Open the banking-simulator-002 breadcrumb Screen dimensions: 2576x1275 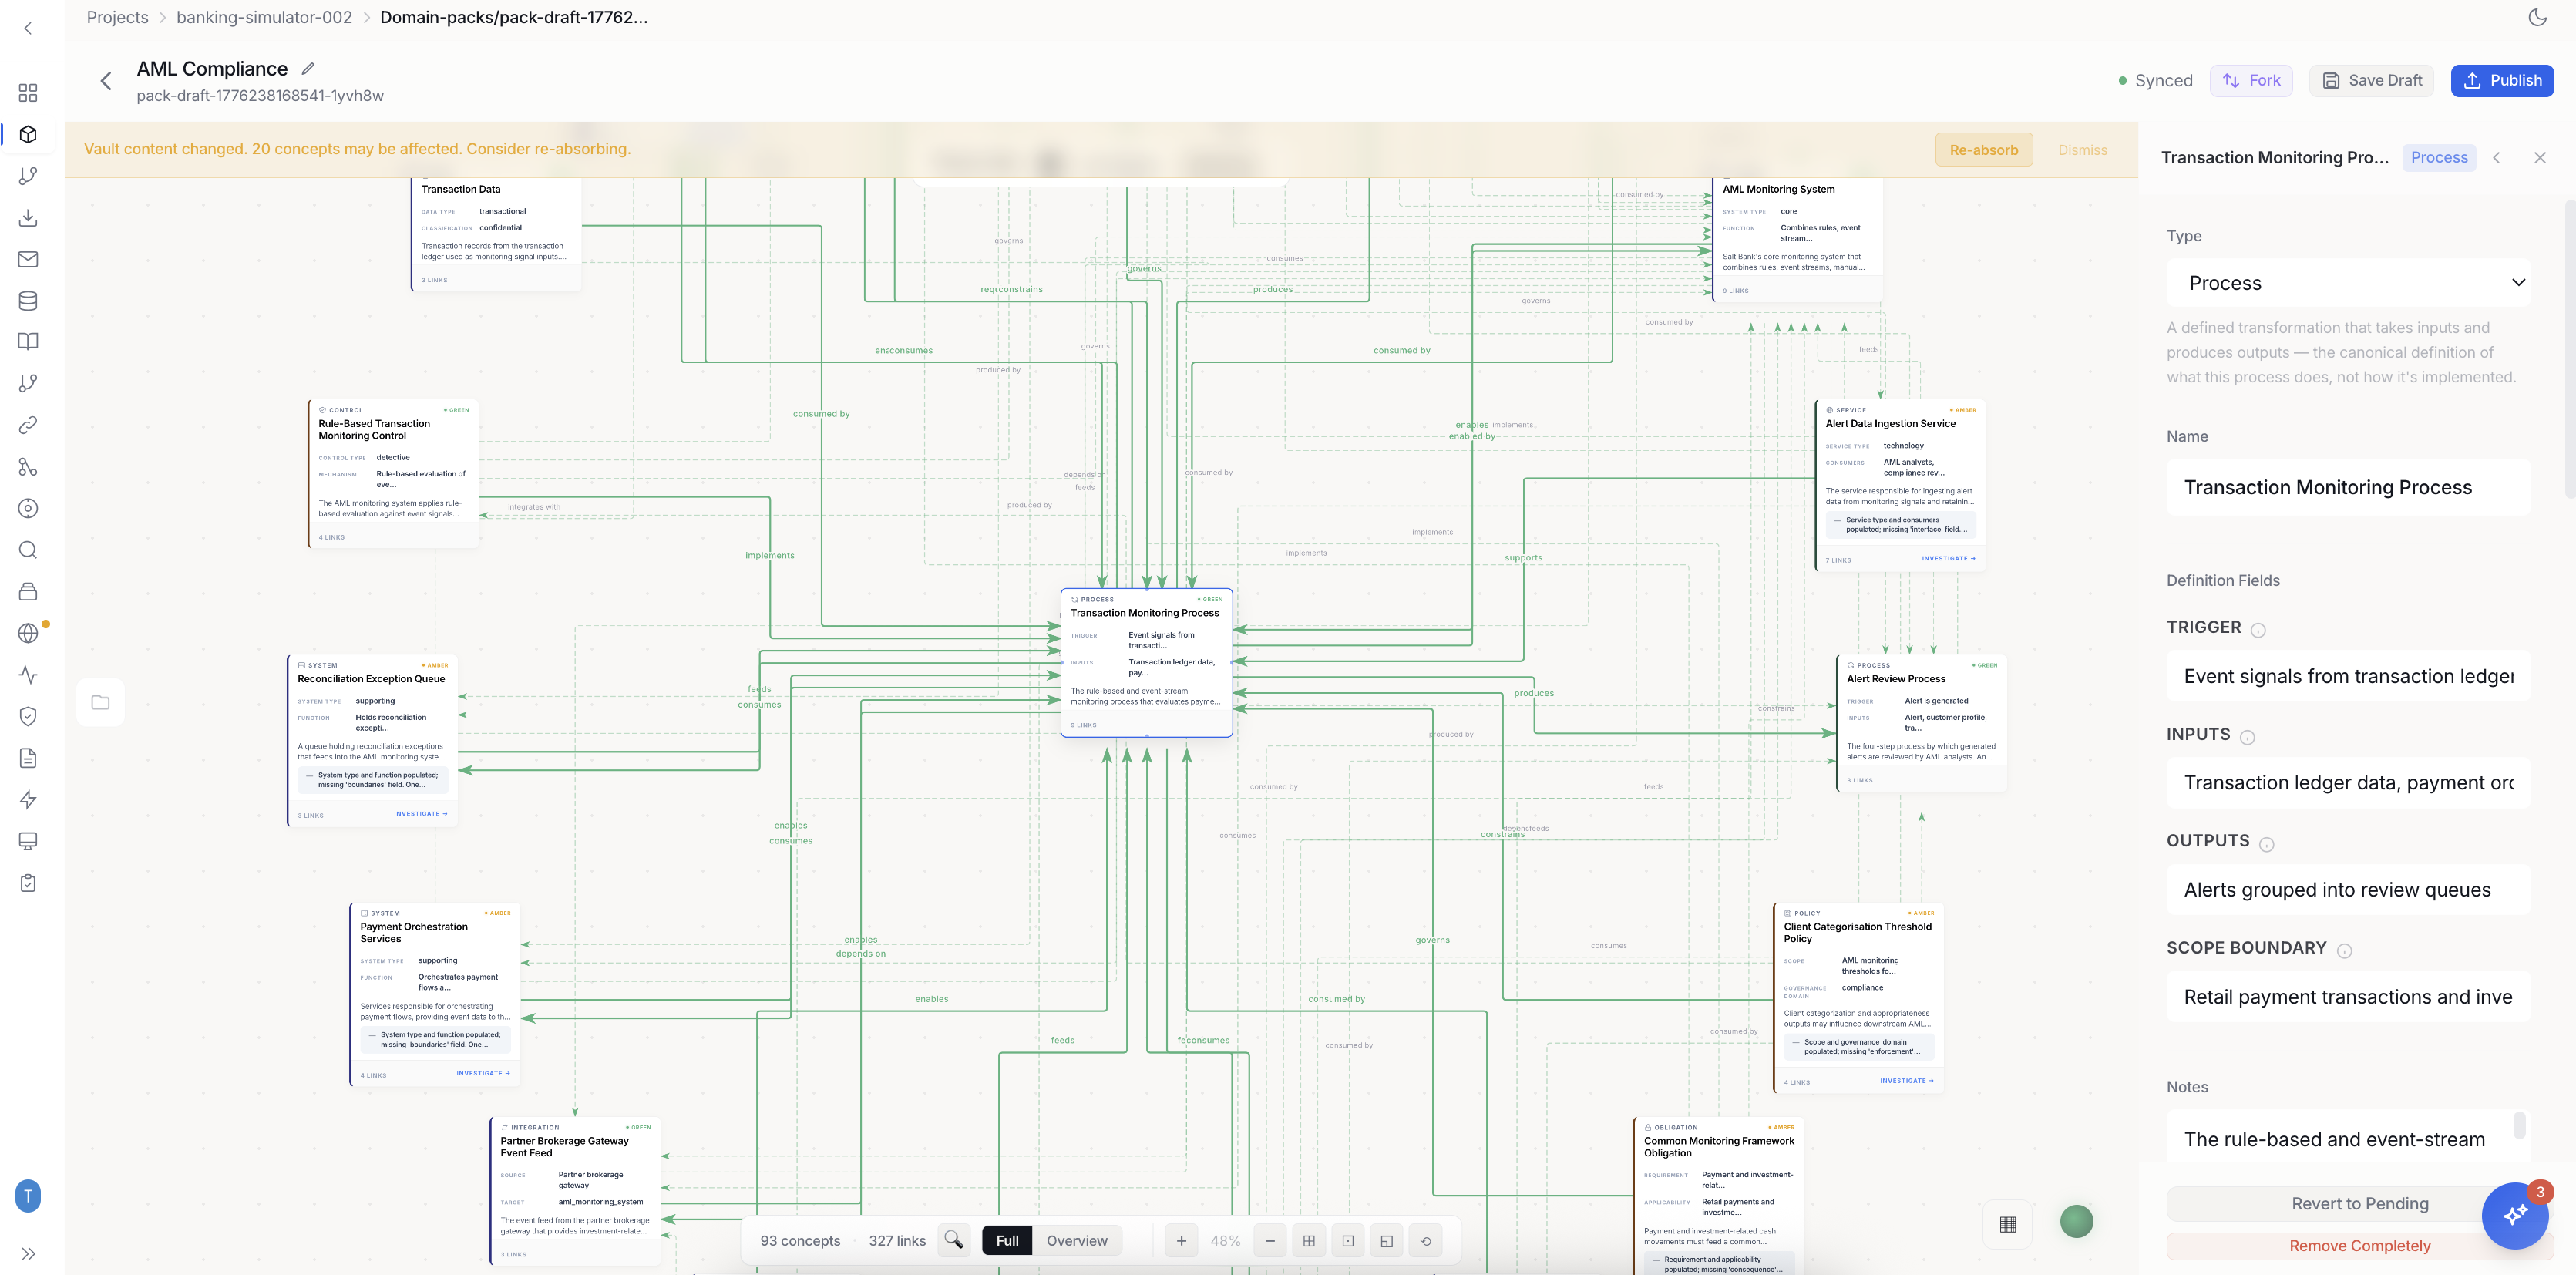[x=263, y=17]
